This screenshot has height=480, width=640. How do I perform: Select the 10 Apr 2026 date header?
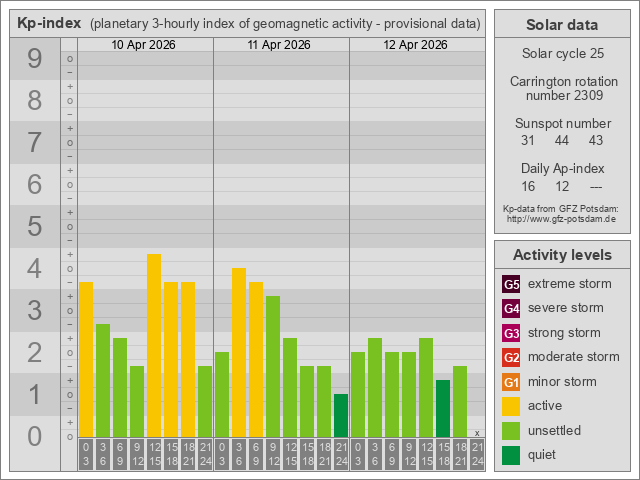click(x=145, y=45)
